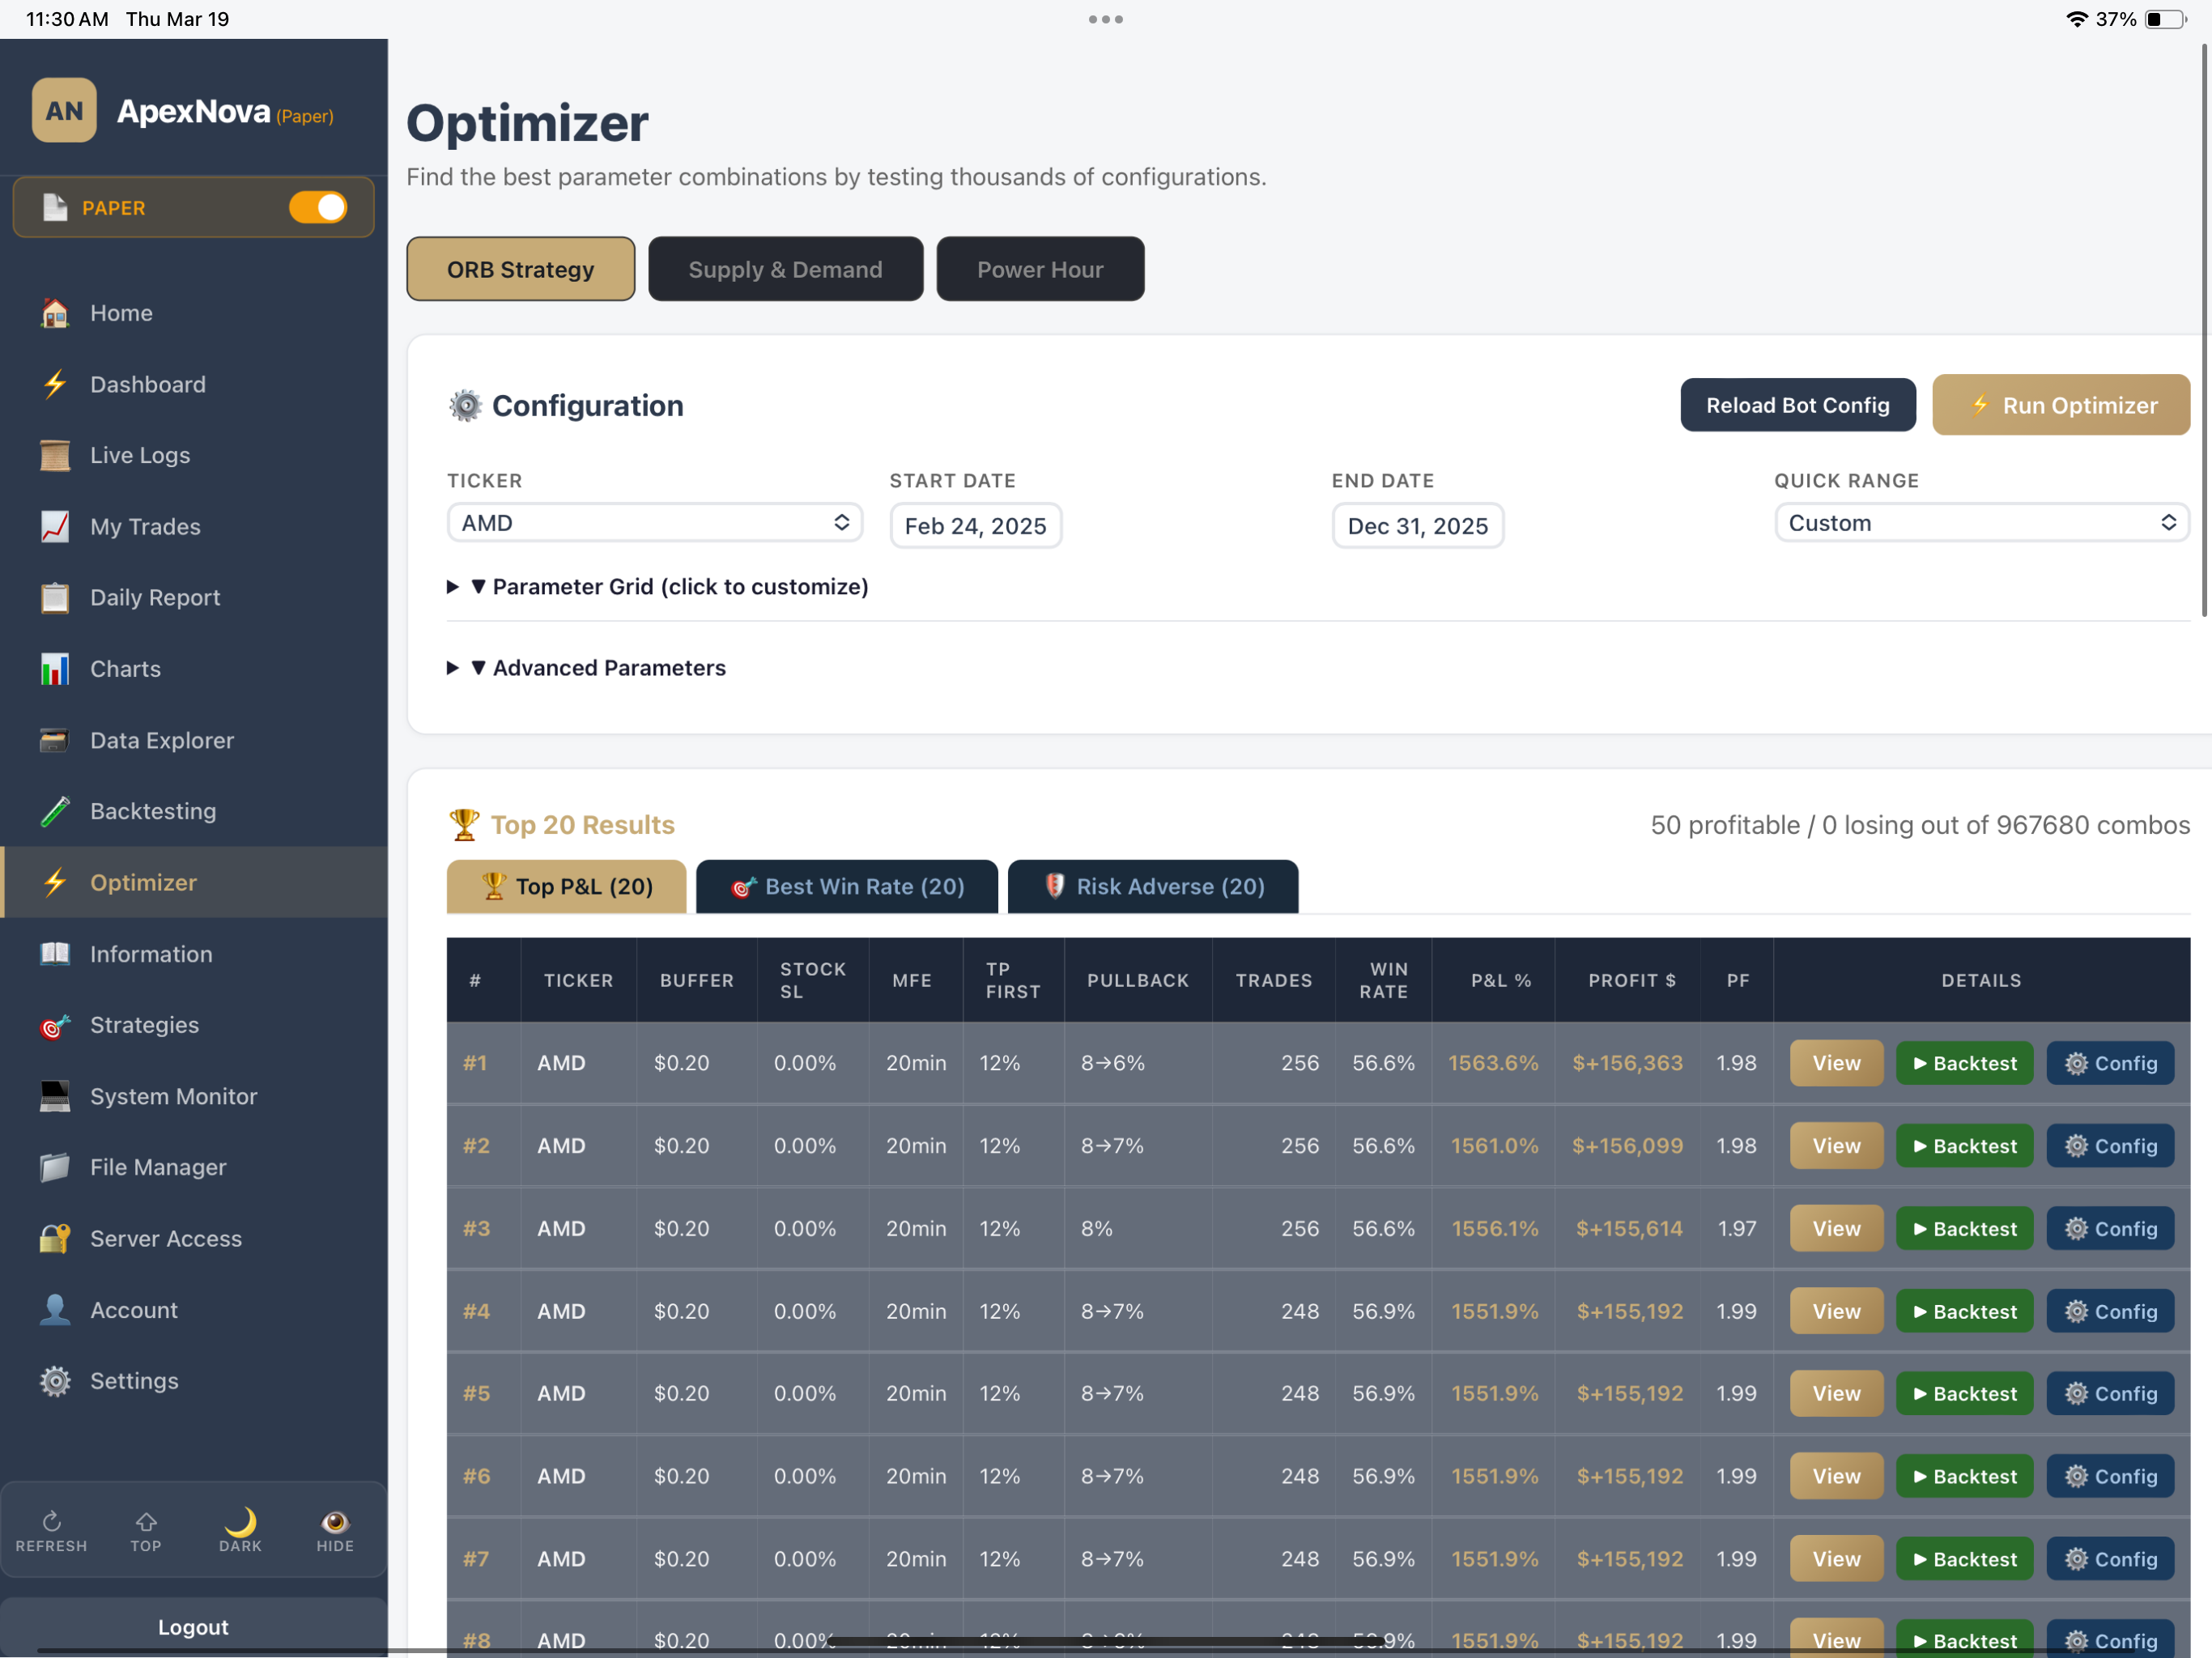Open the Daily Report clipboard icon
Viewport: 2212px width, 1658px height.
pyautogui.click(x=55, y=597)
